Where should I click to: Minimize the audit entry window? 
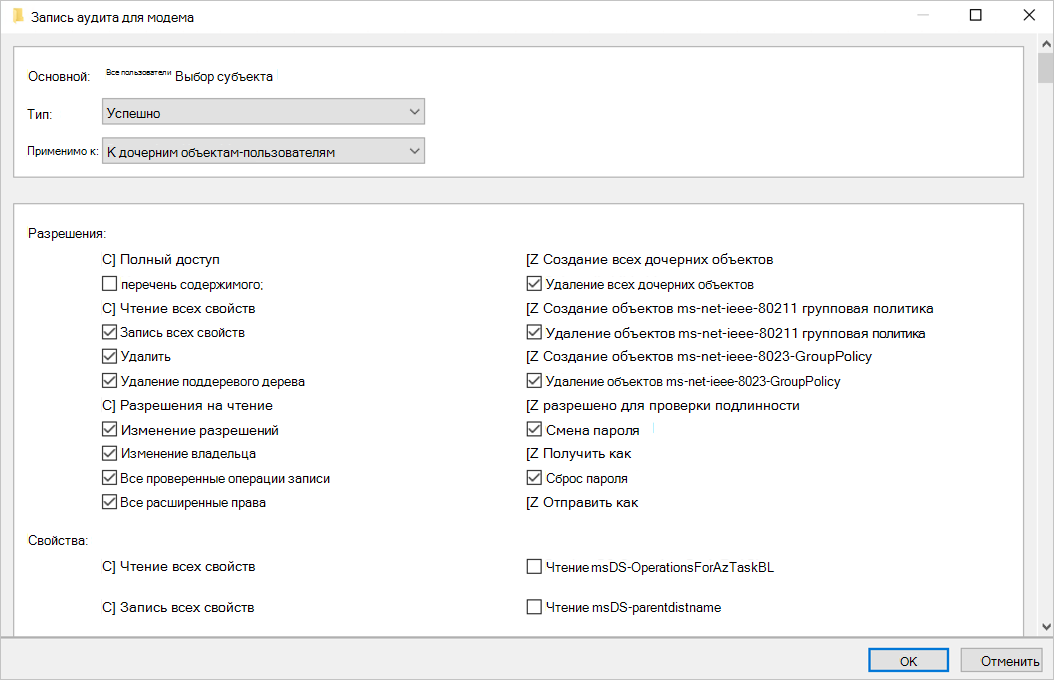click(923, 15)
